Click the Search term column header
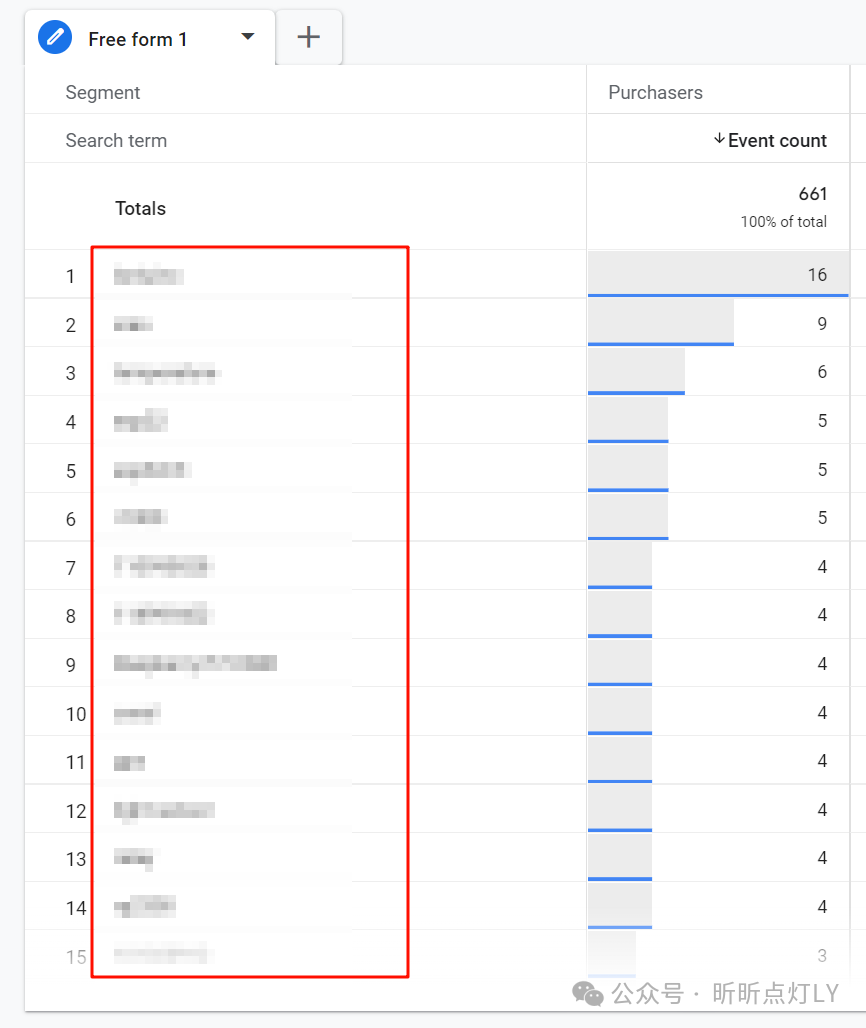Viewport: 866px width, 1028px height. pos(116,140)
